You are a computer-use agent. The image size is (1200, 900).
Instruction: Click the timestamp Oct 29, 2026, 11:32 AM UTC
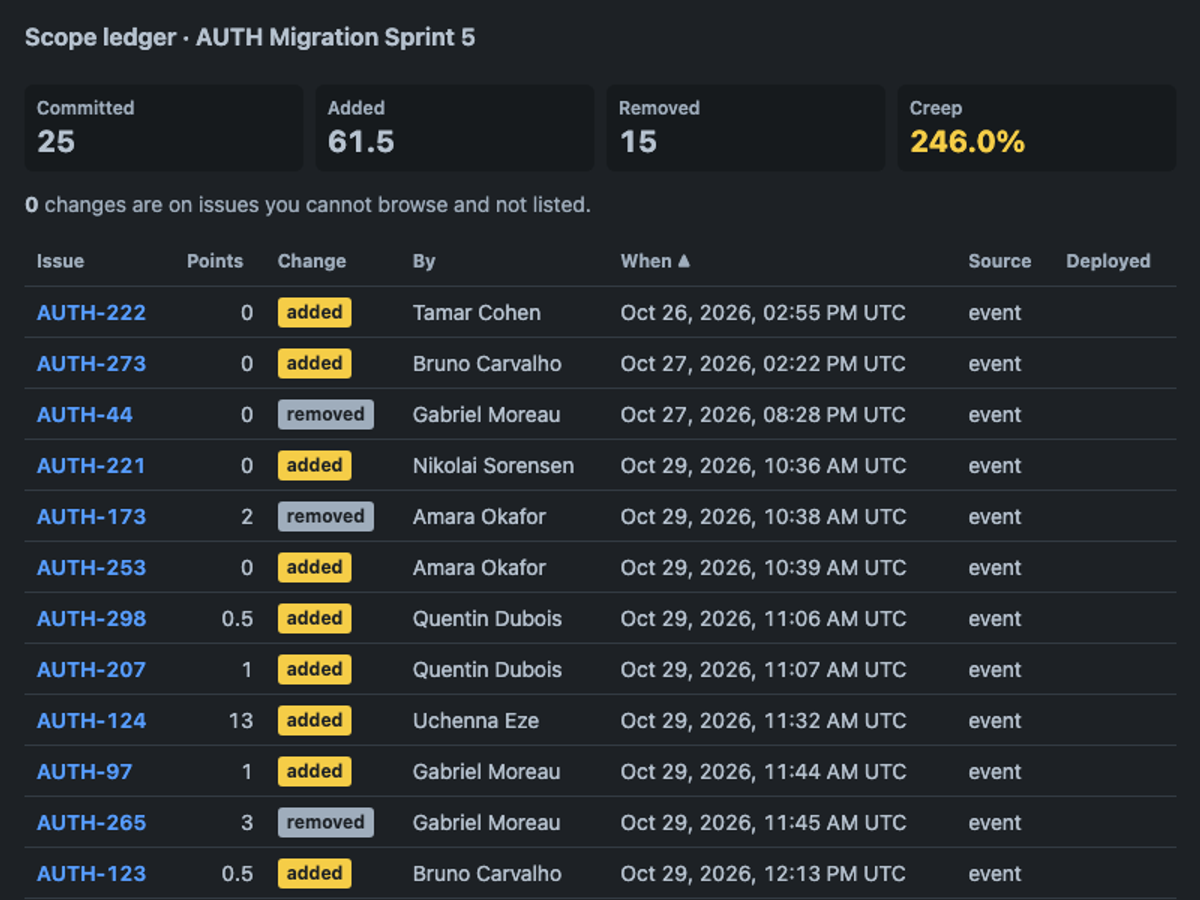[763, 721]
